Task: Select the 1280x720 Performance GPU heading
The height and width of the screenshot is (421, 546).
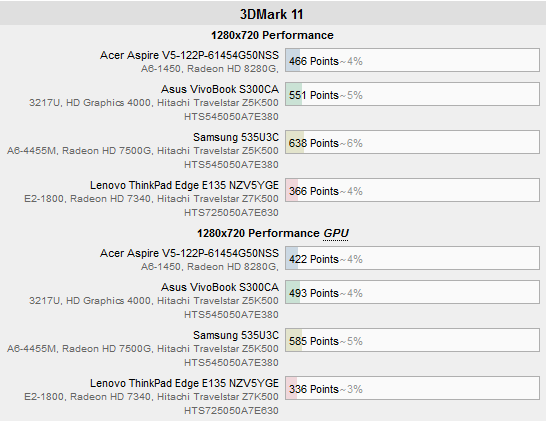Action: (273, 233)
